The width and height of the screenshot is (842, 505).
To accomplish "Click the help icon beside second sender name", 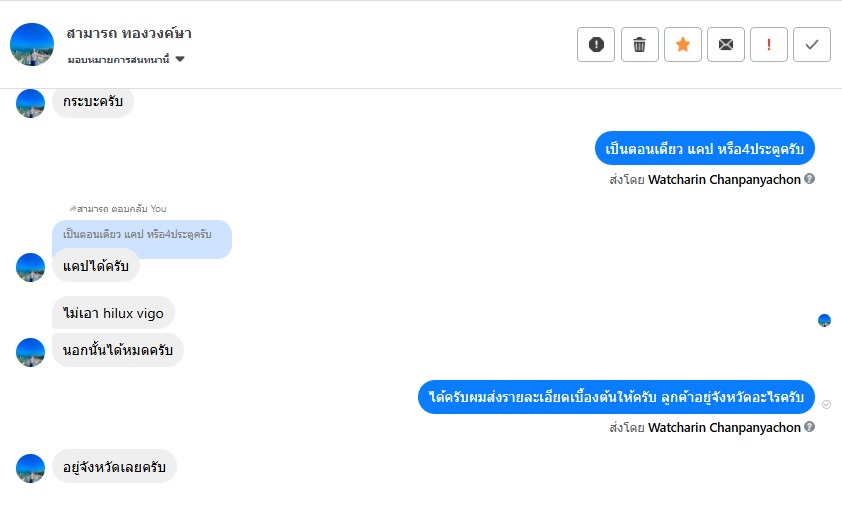I will click(x=810, y=427).
